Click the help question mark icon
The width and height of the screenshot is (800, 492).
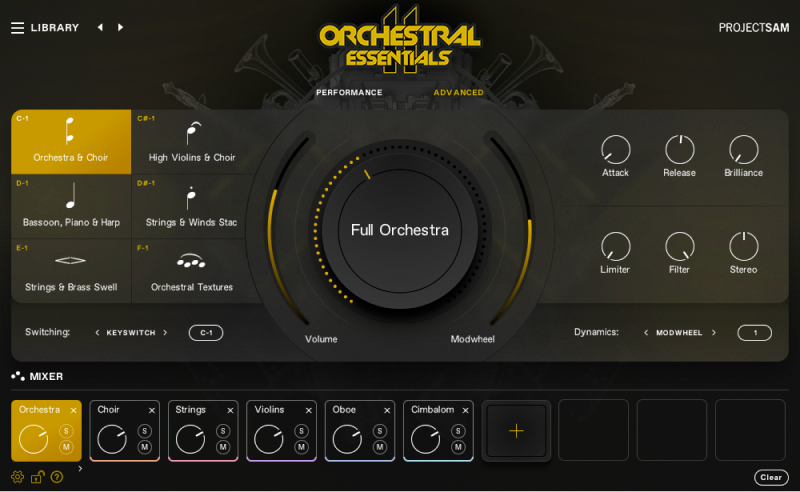[57, 477]
